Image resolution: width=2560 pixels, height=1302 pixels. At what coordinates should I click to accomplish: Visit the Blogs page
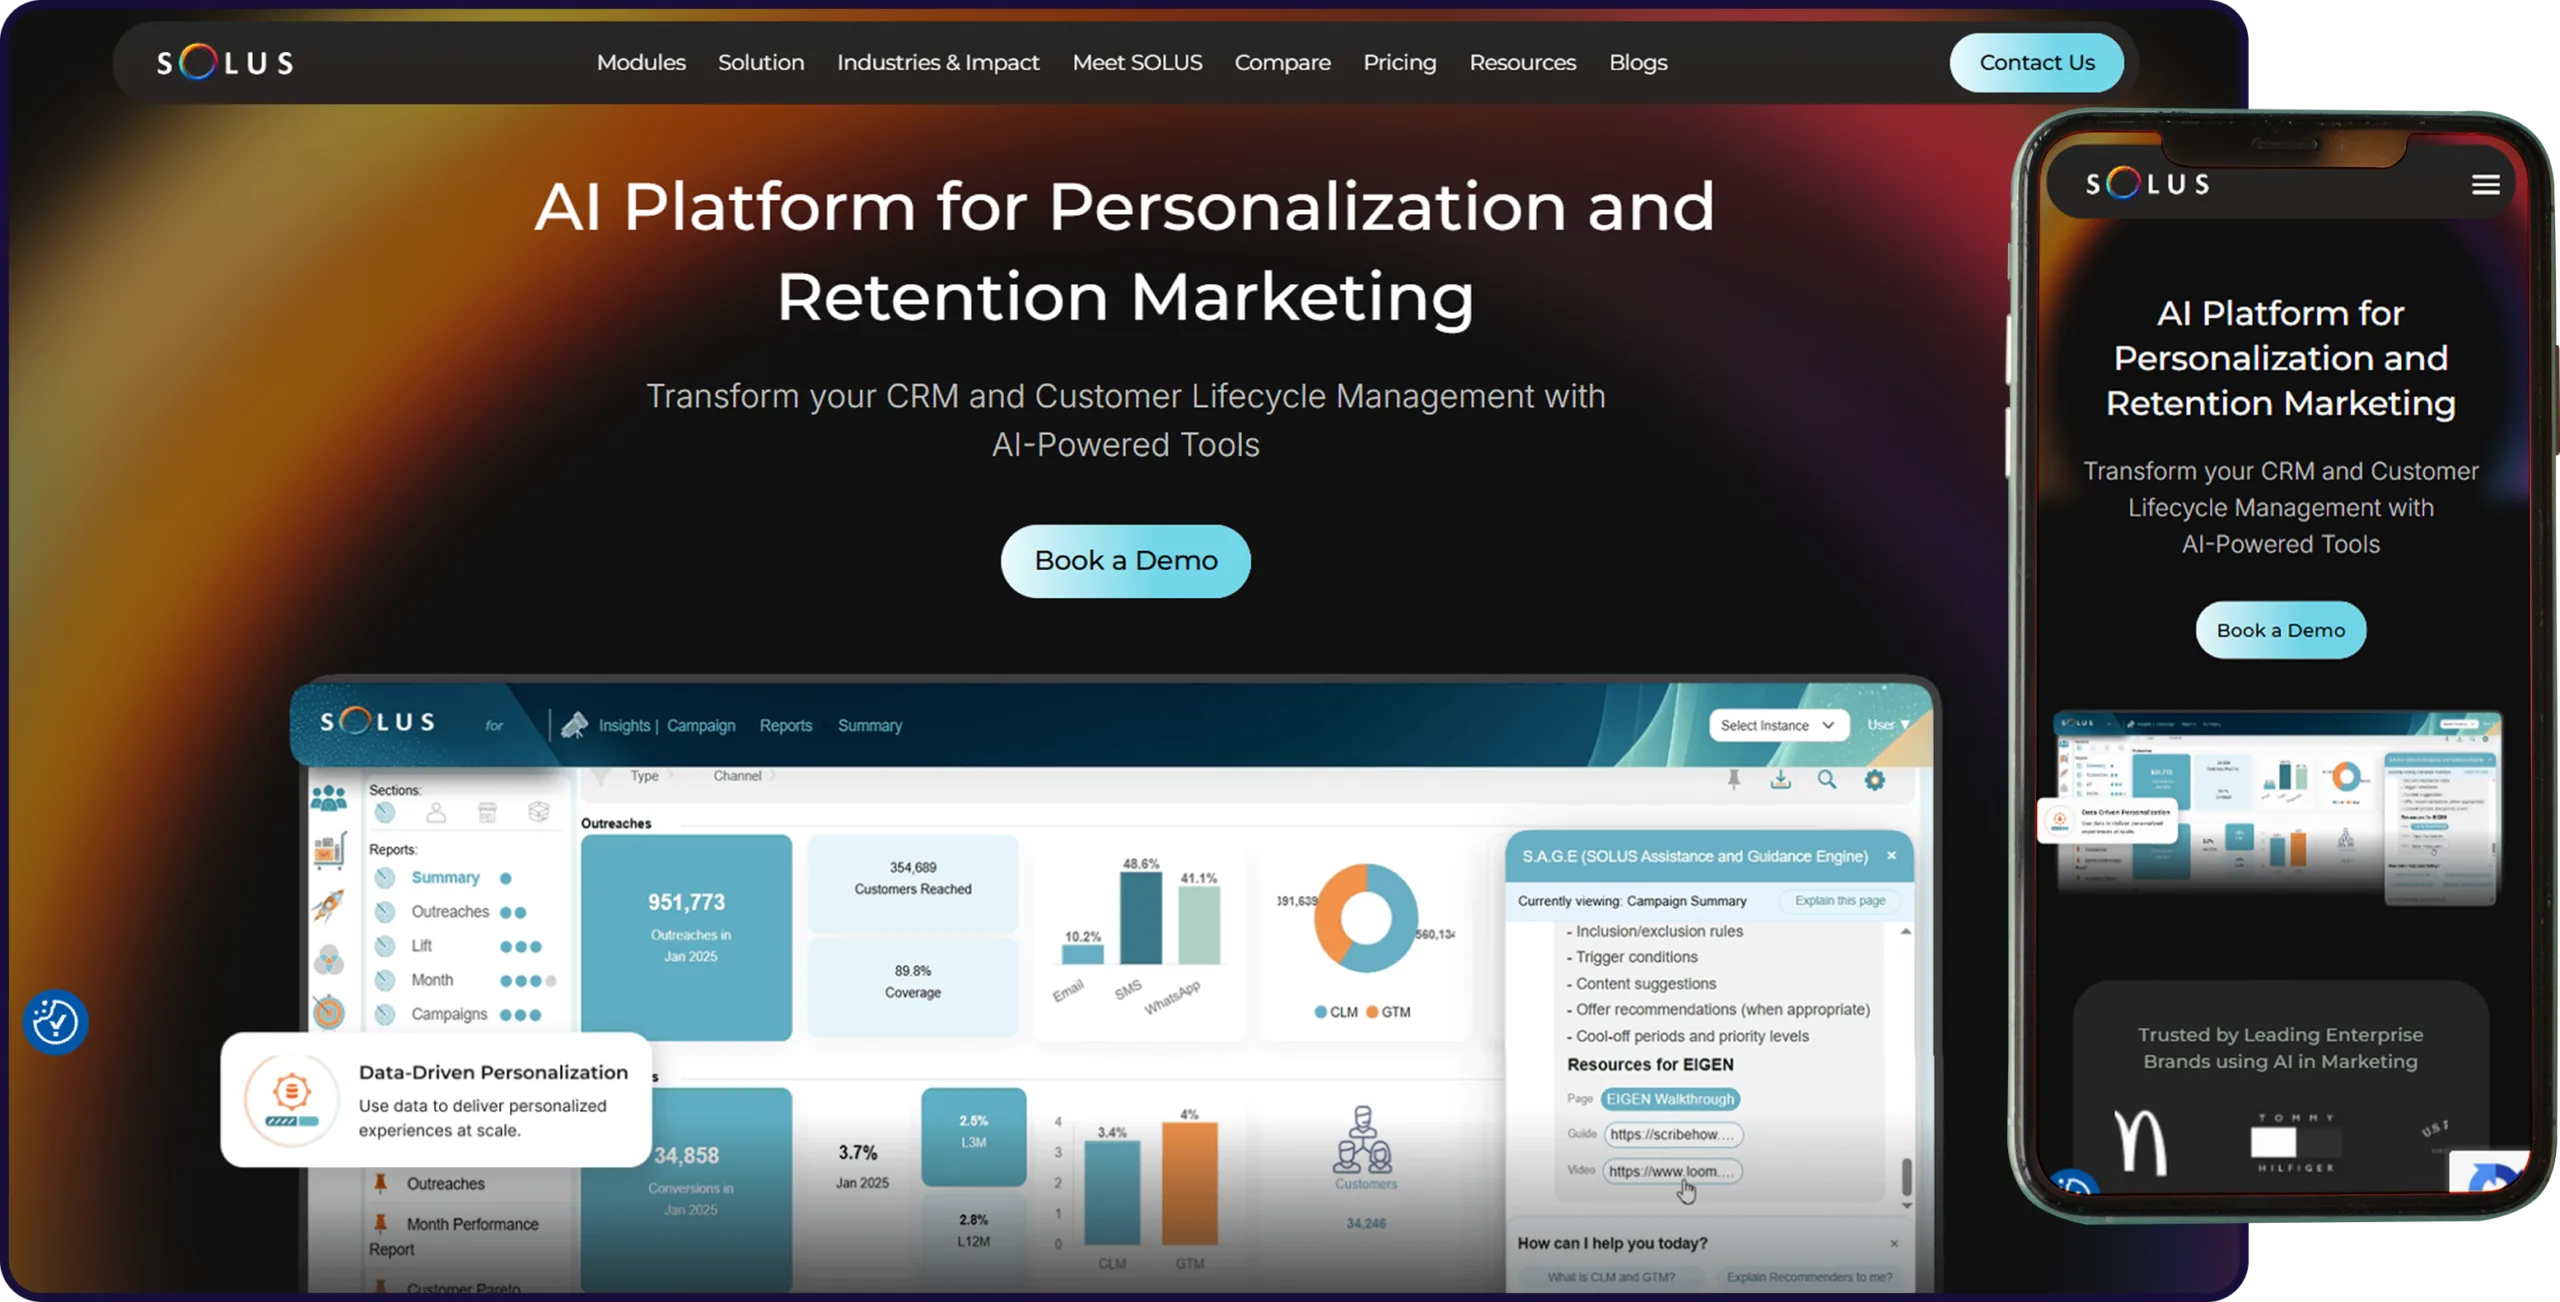(1638, 62)
